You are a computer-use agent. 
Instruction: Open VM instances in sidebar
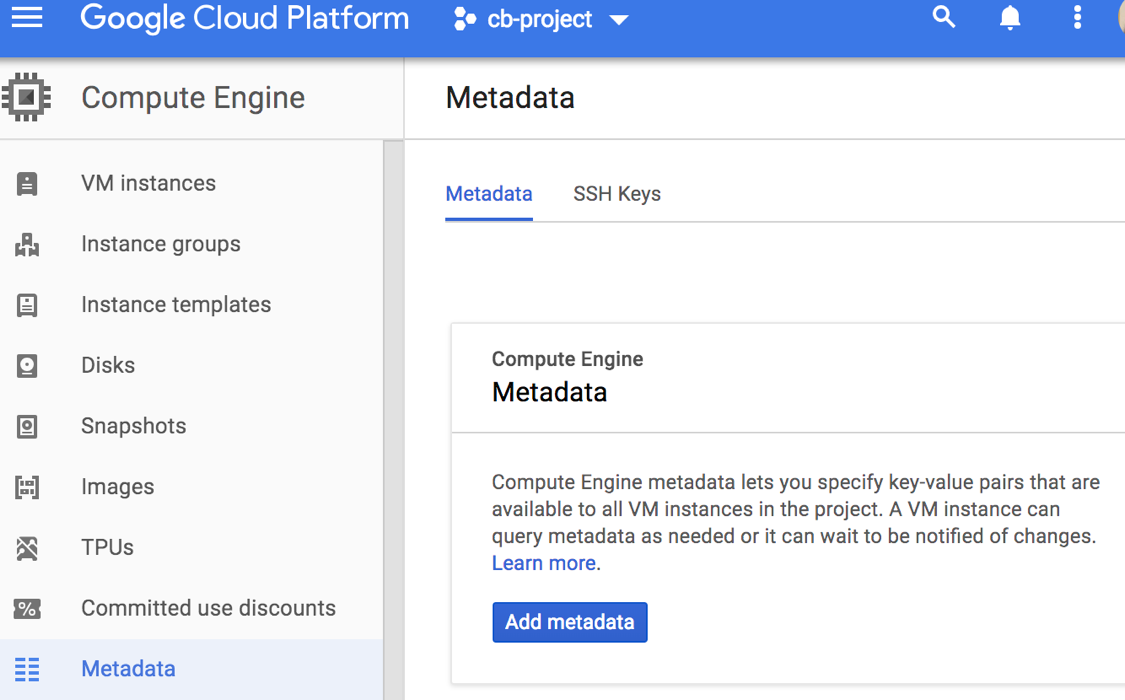[x=149, y=183]
